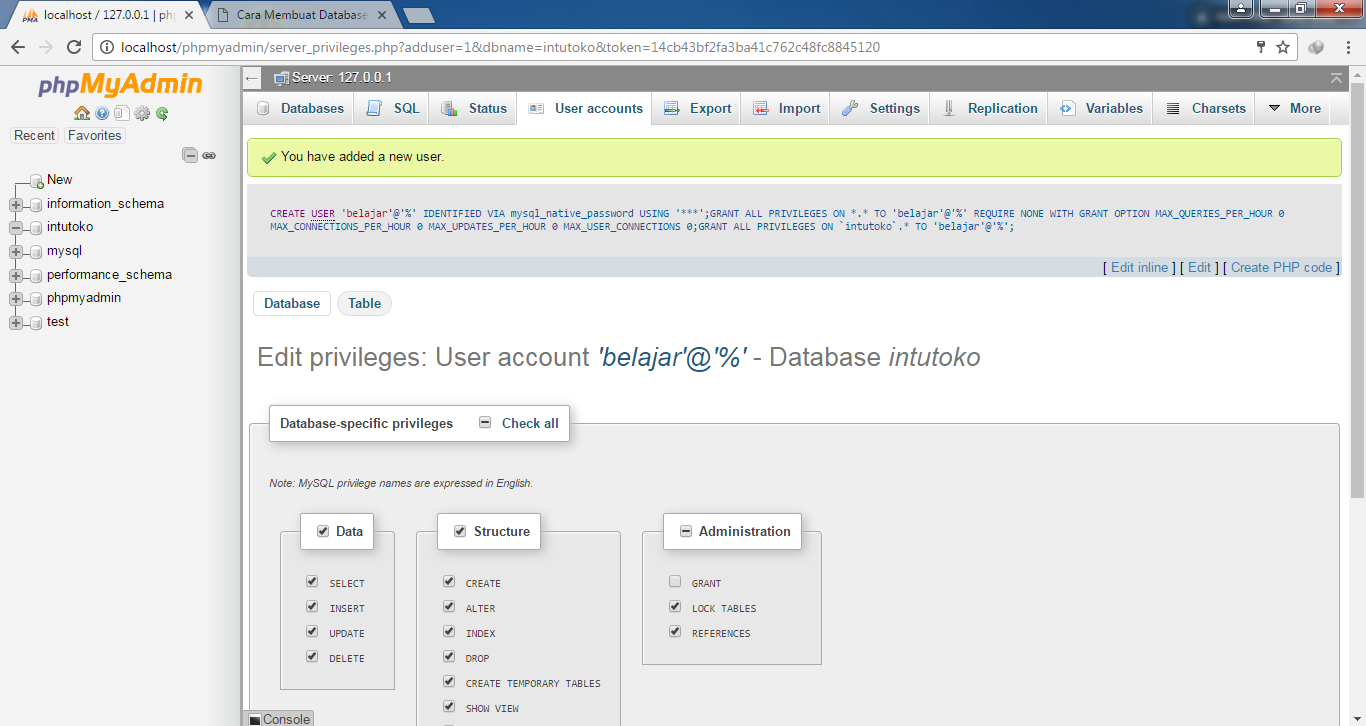Open the More dropdown menu

coord(1294,109)
